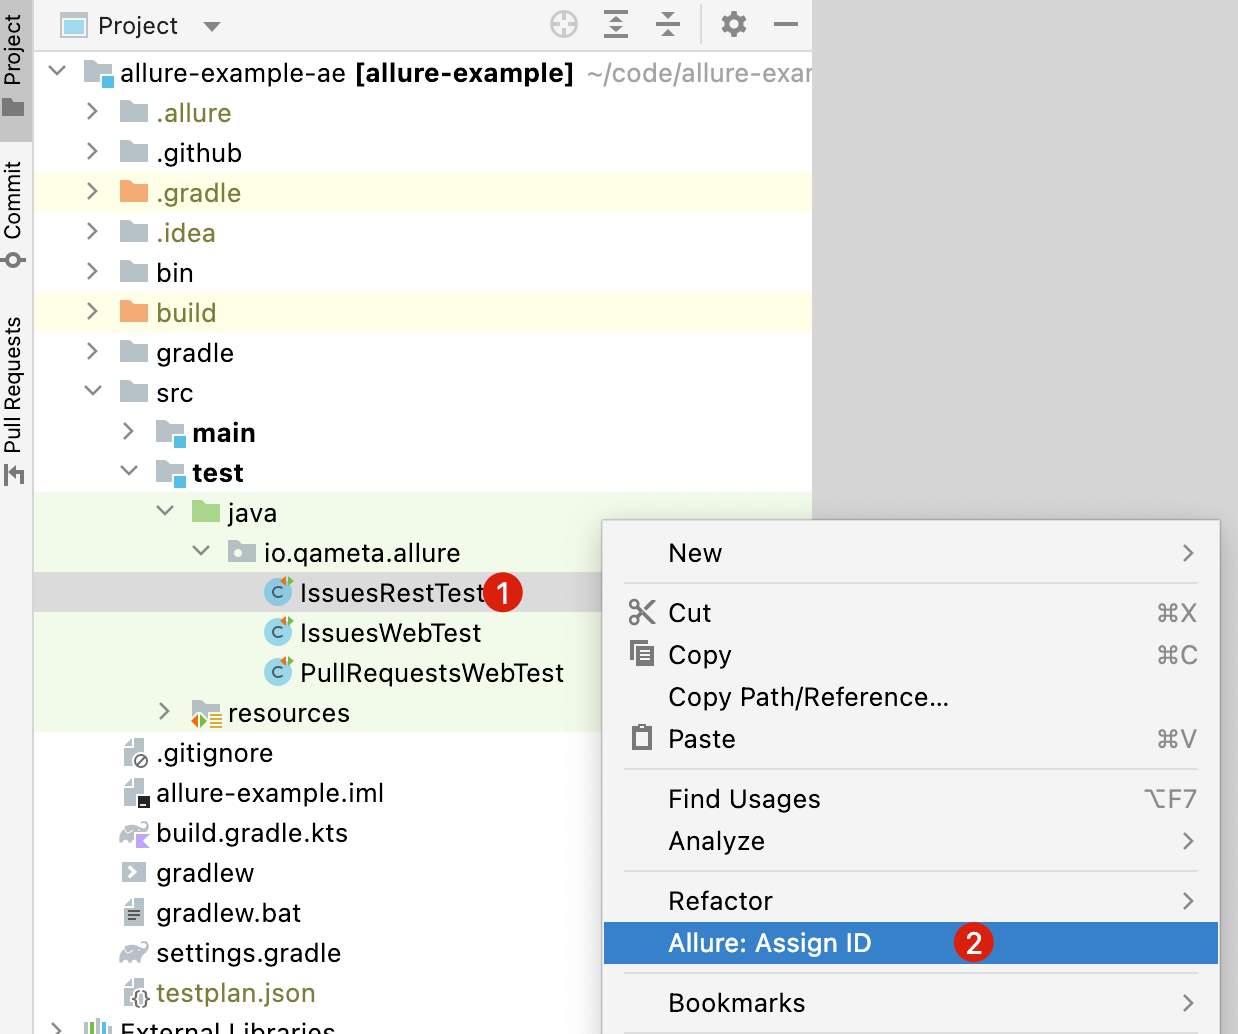Click the testplan.json file icon
1238x1034 pixels.
135,993
